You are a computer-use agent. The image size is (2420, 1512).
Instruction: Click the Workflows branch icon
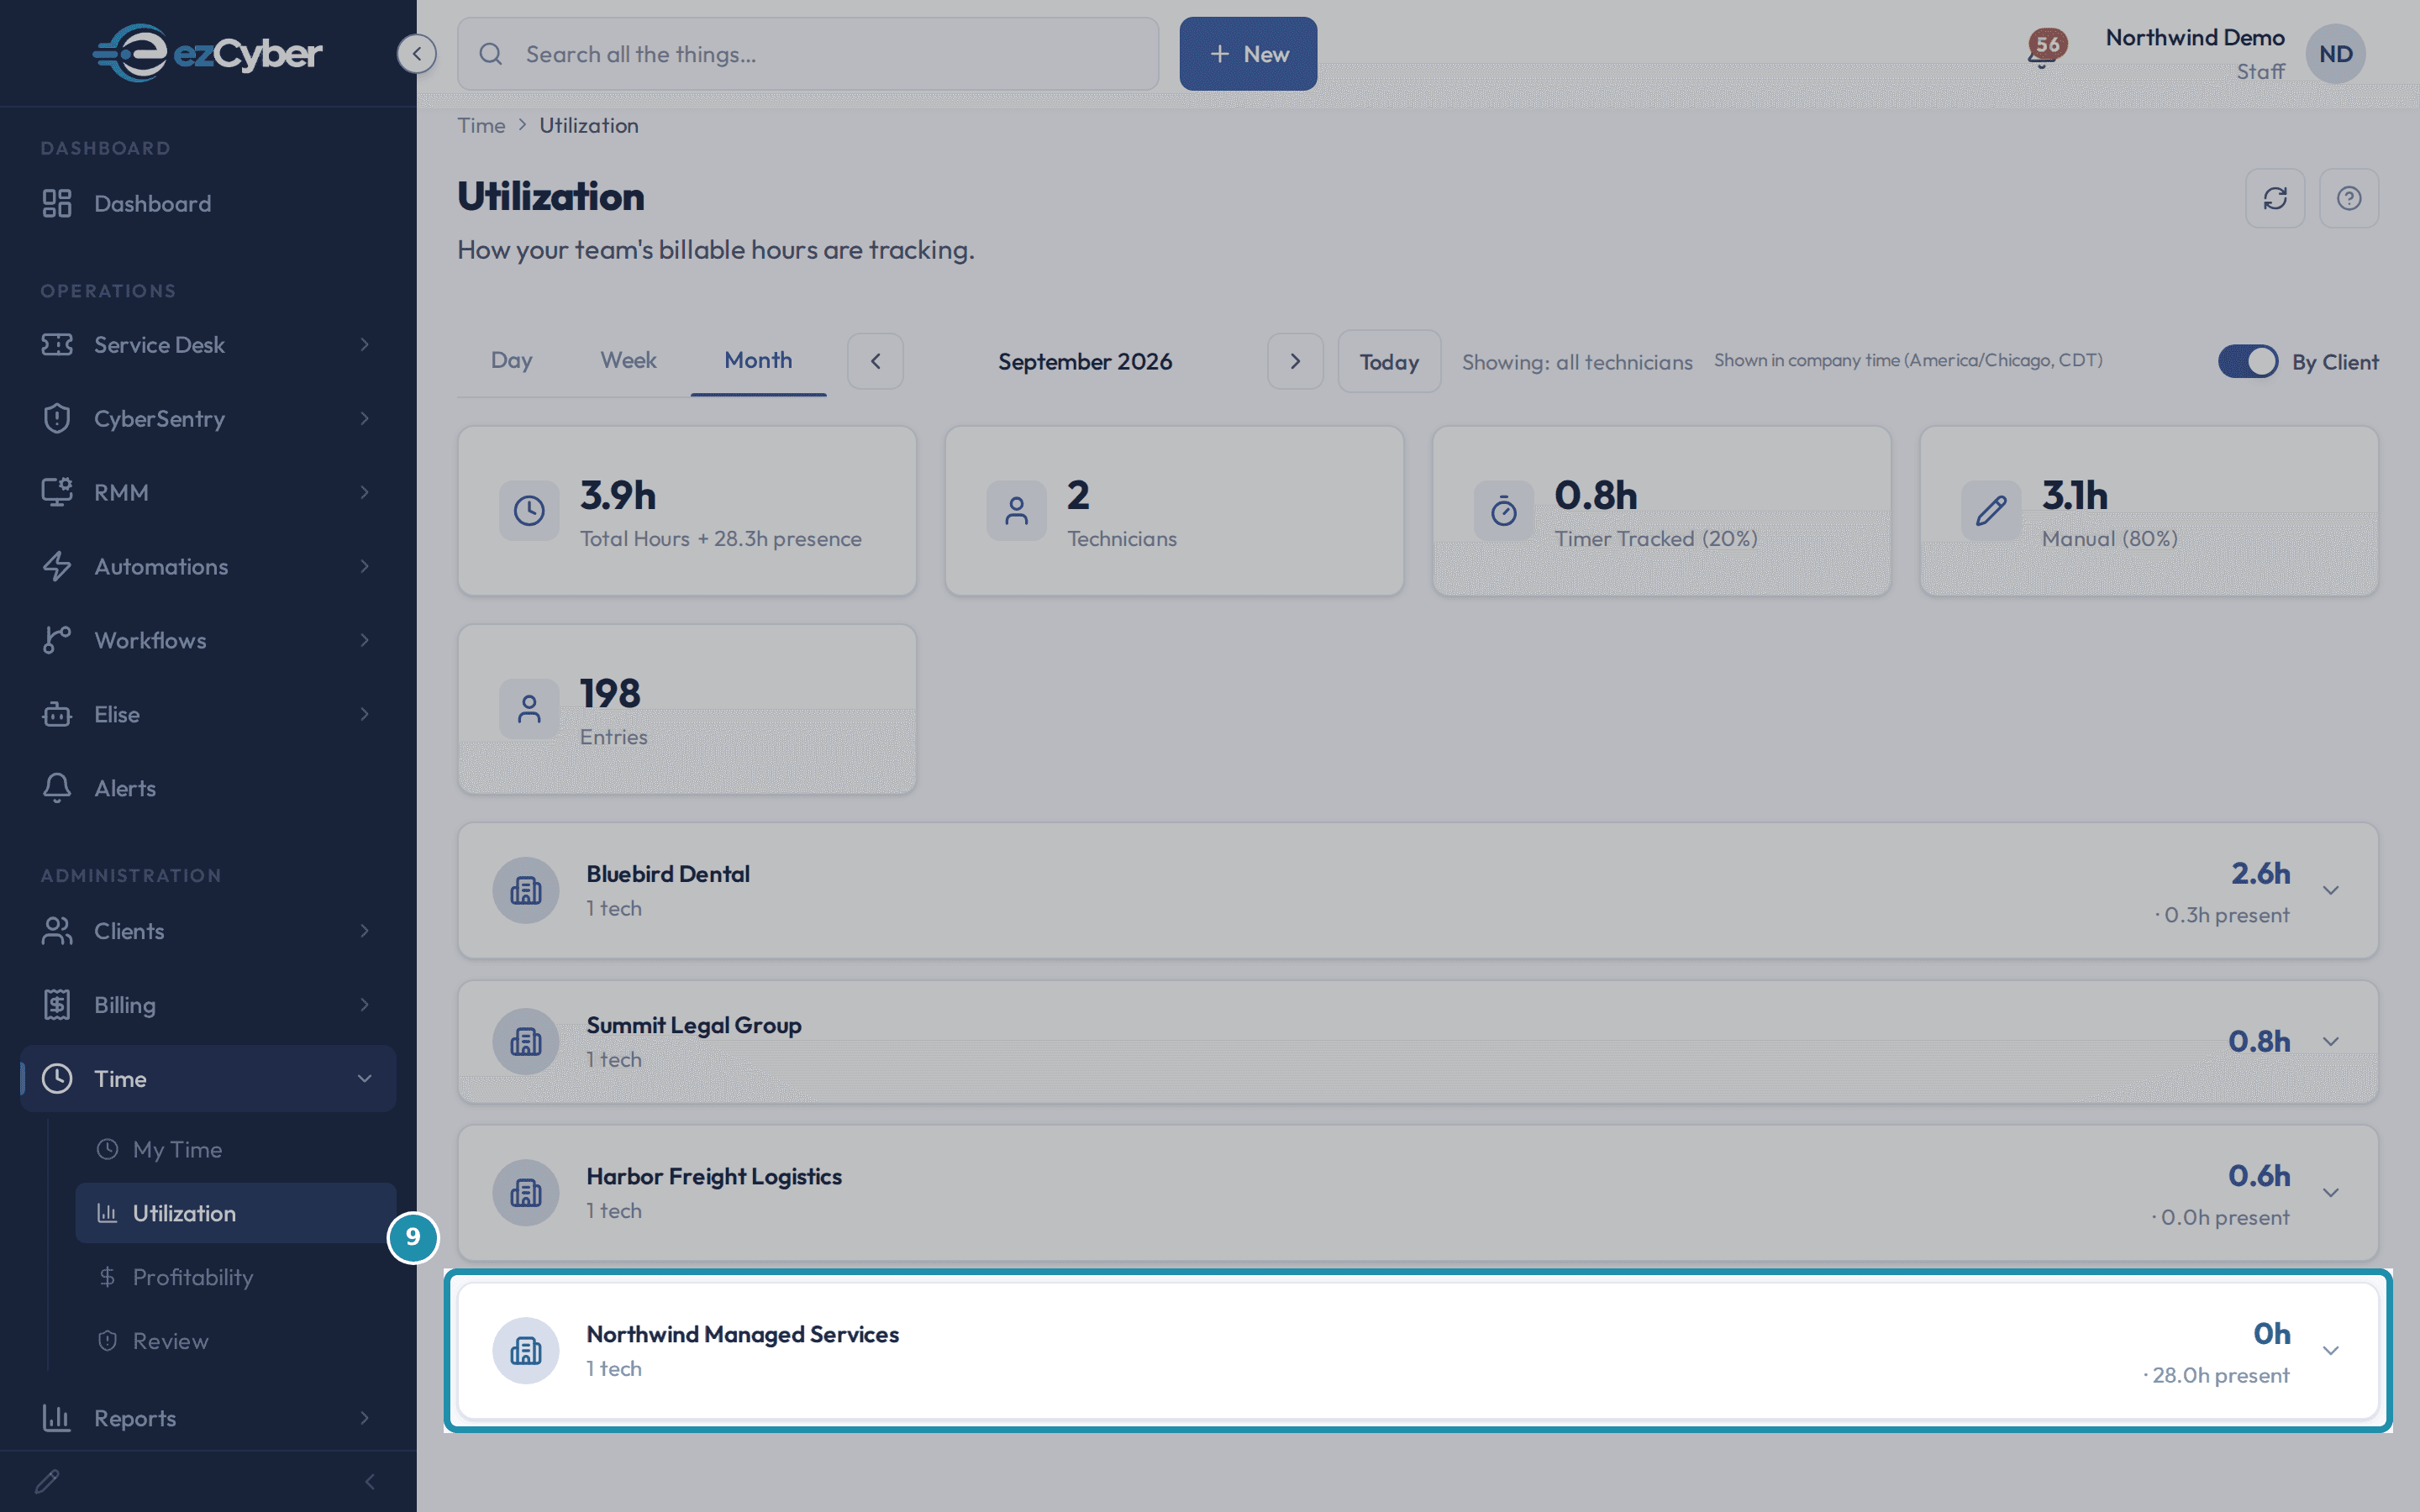tap(57, 641)
